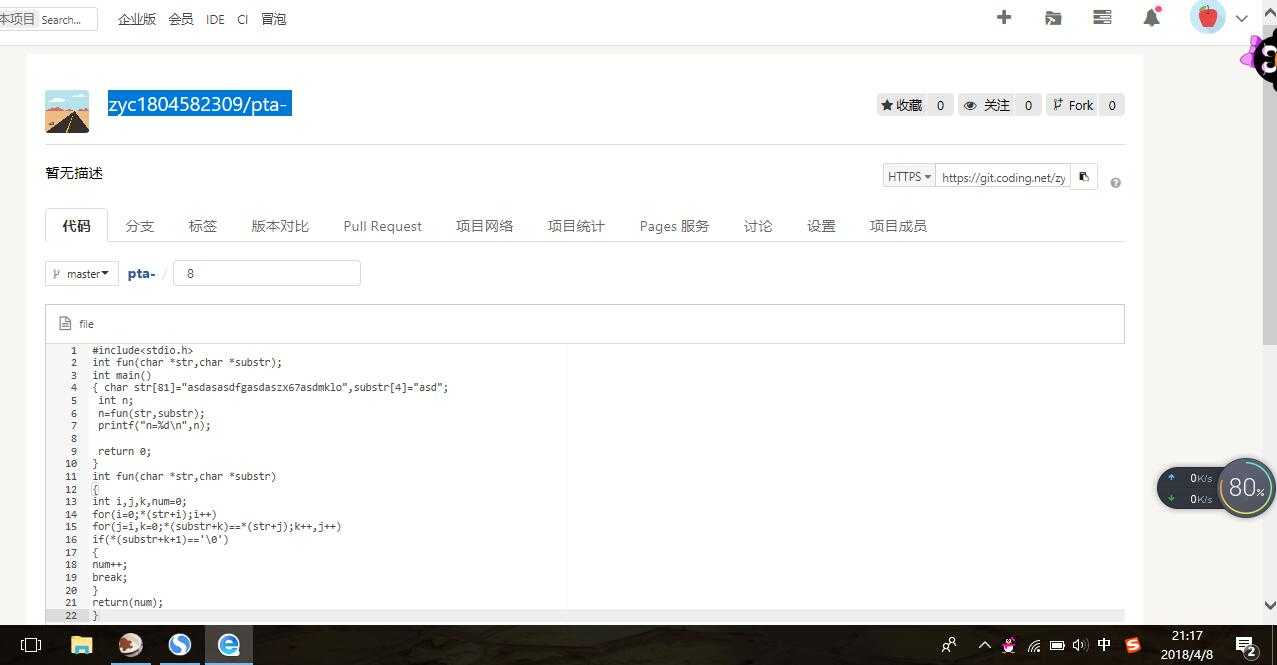
Task: Switch to the 代码 tab
Action: coord(76,226)
